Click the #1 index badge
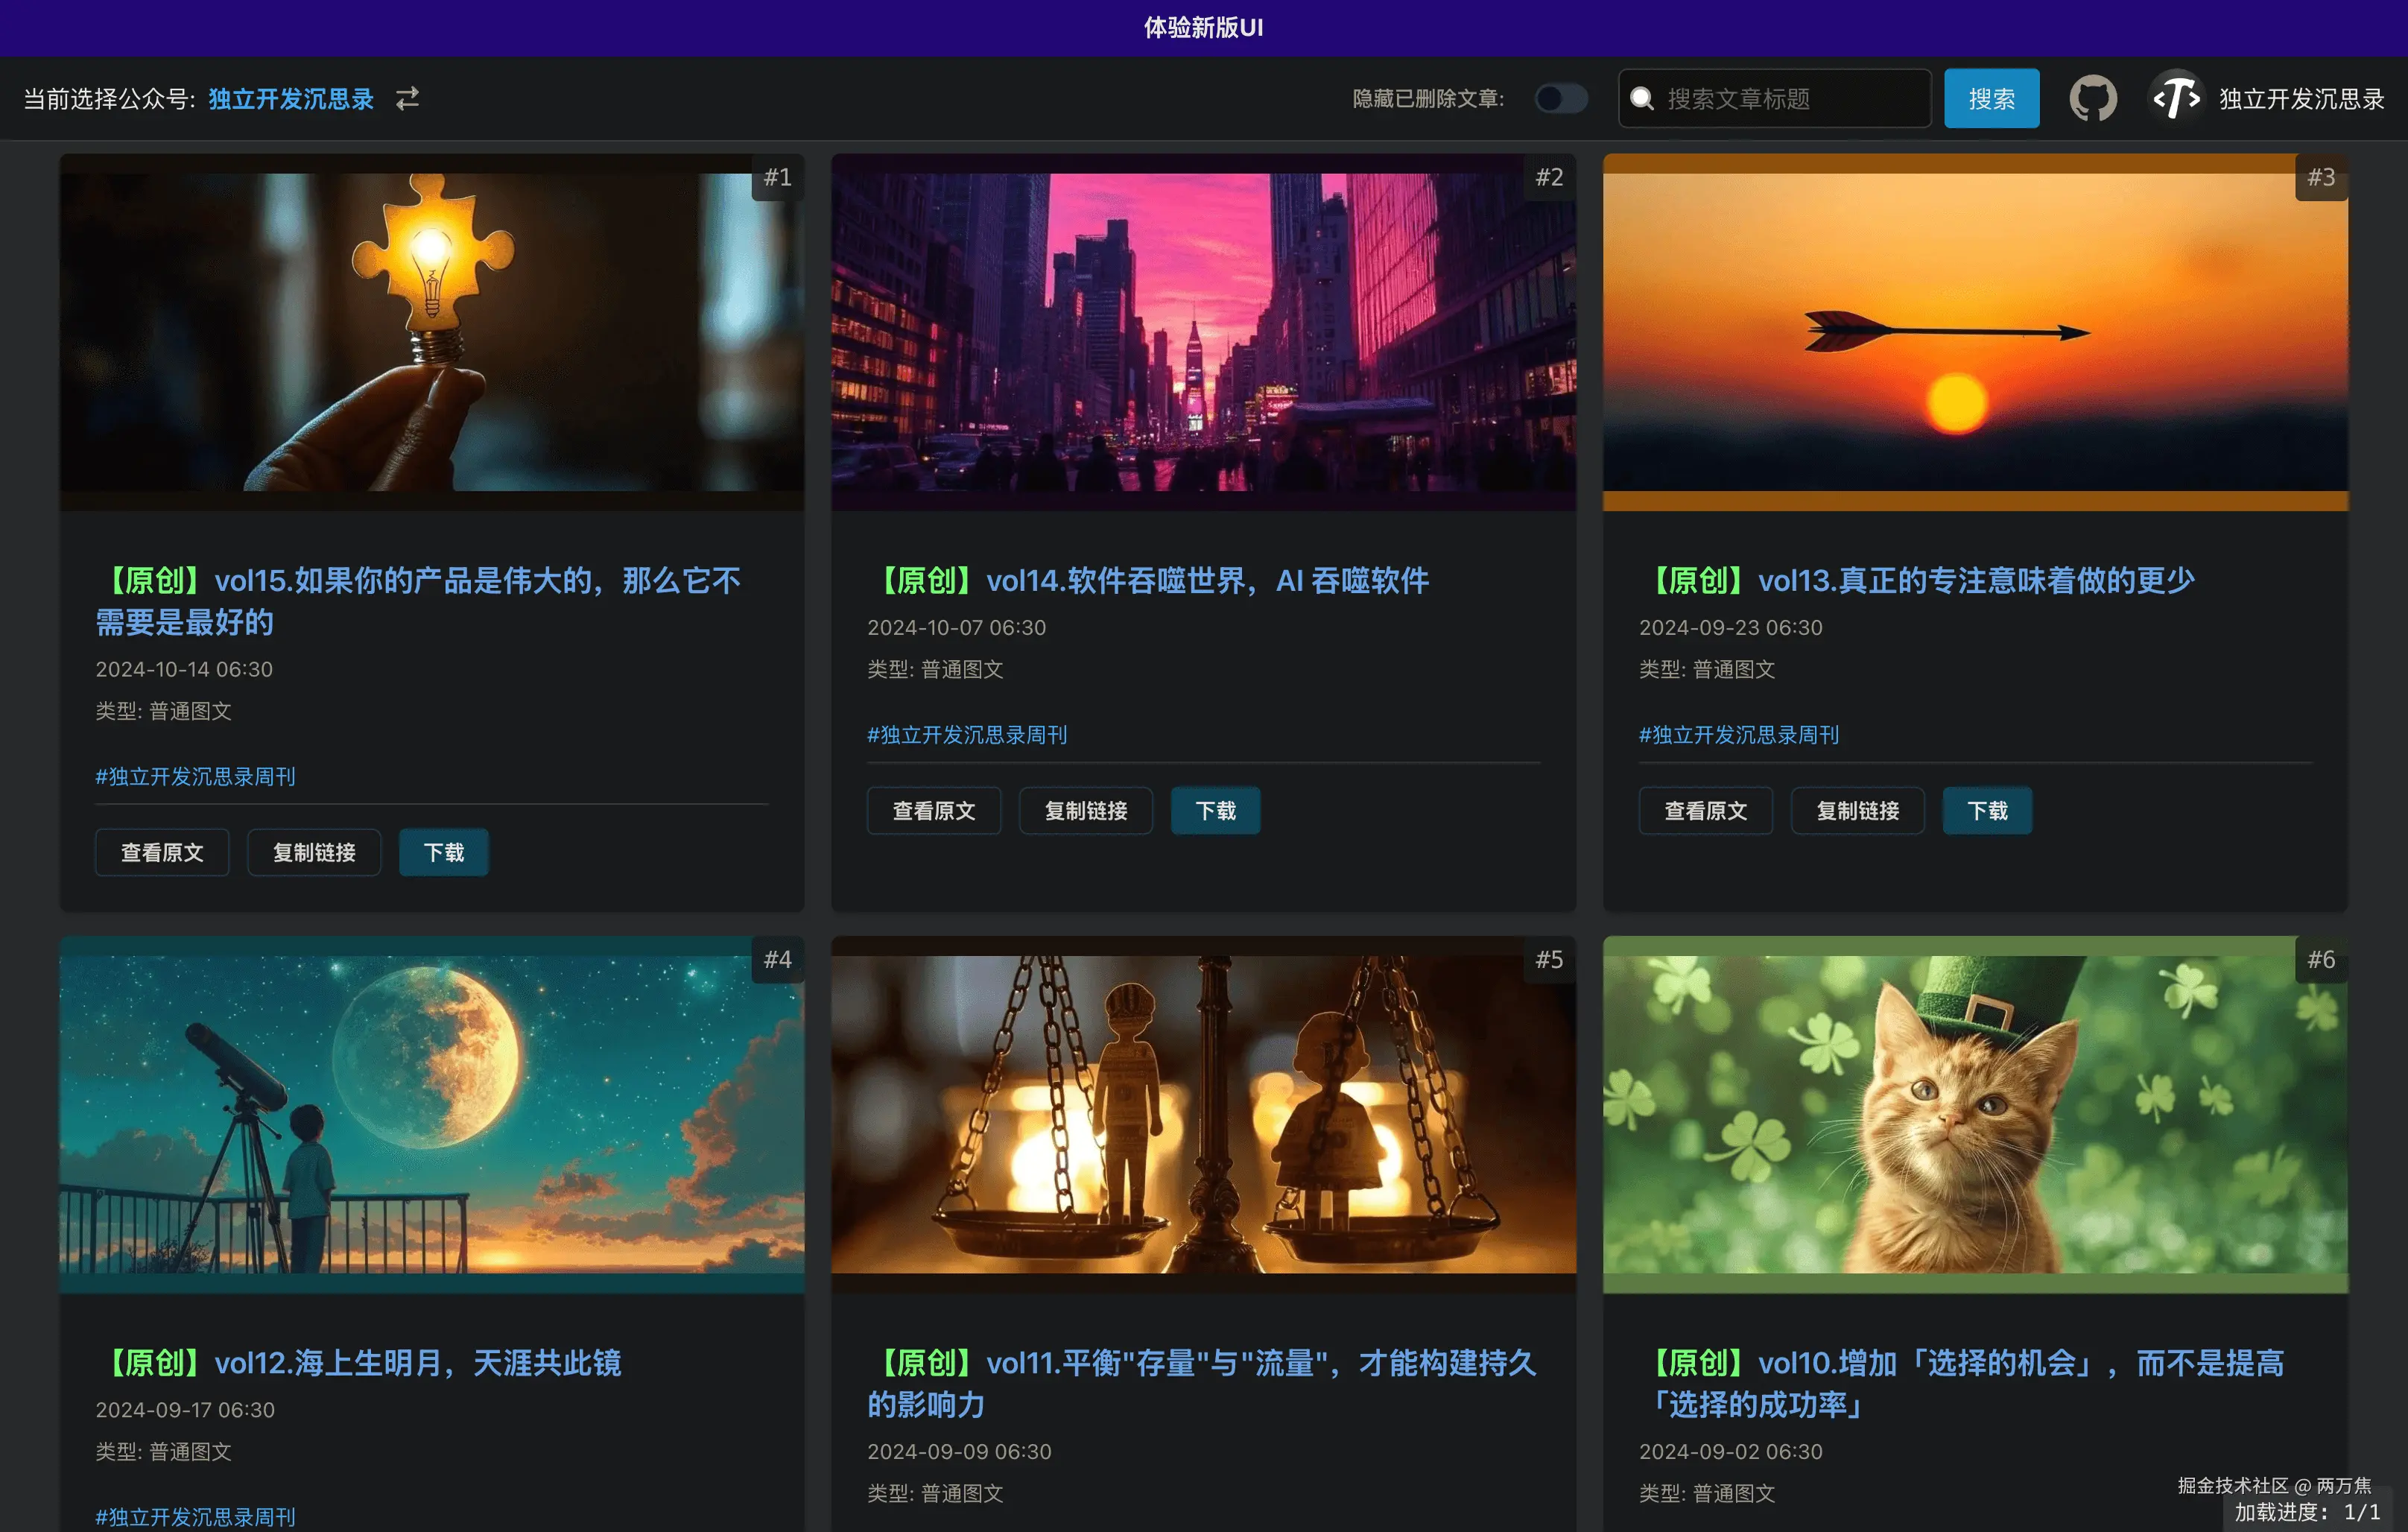The image size is (2408, 1532). coord(777,178)
